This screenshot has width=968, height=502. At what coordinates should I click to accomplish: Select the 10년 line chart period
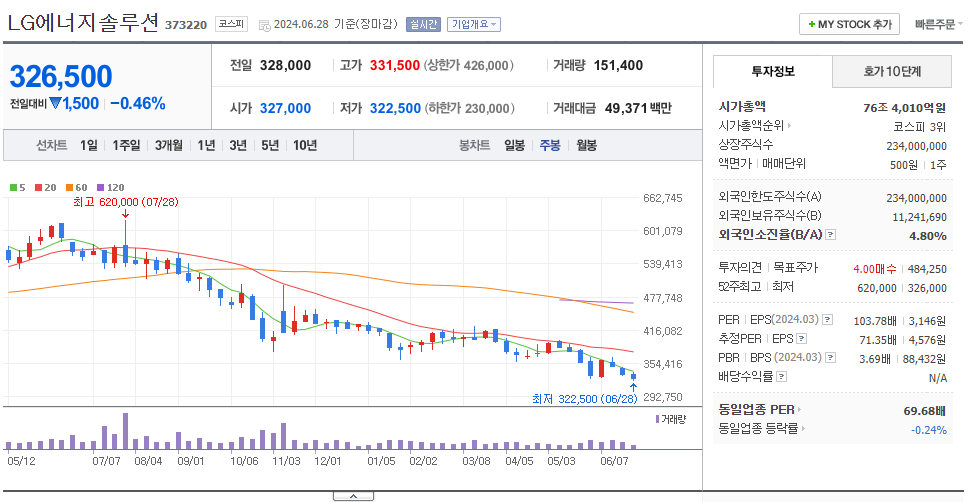point(305,146)
